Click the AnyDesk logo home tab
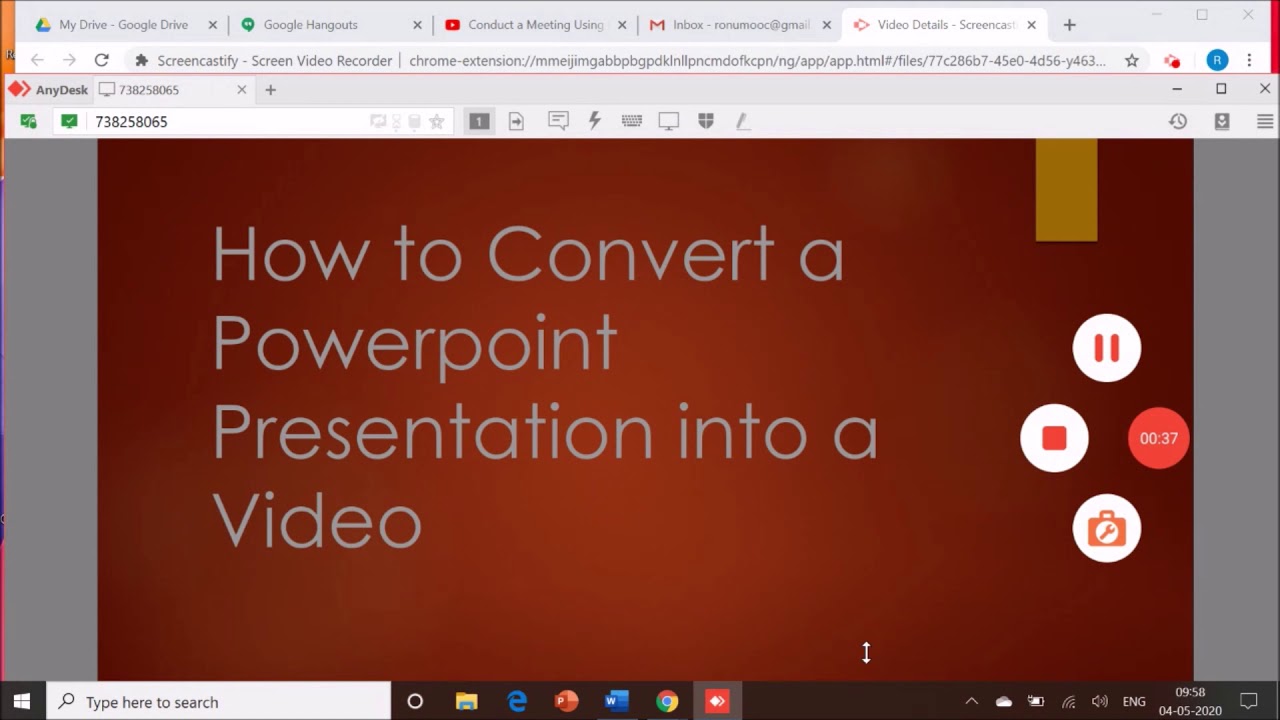Screen dimensions: 1280x720 coord(48,90)
